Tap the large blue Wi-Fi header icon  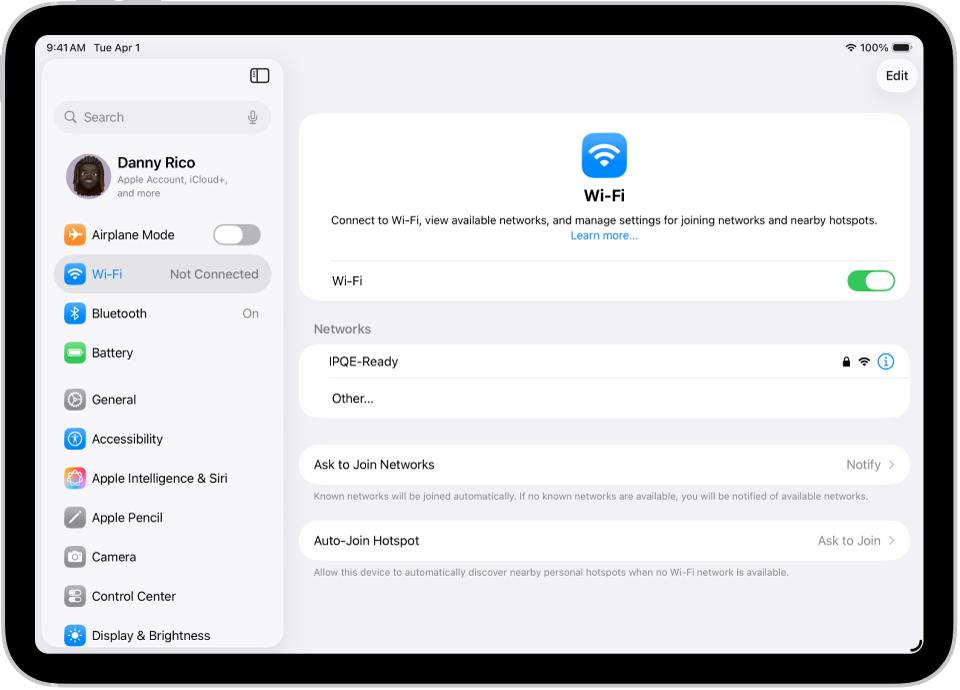(604, 155)
